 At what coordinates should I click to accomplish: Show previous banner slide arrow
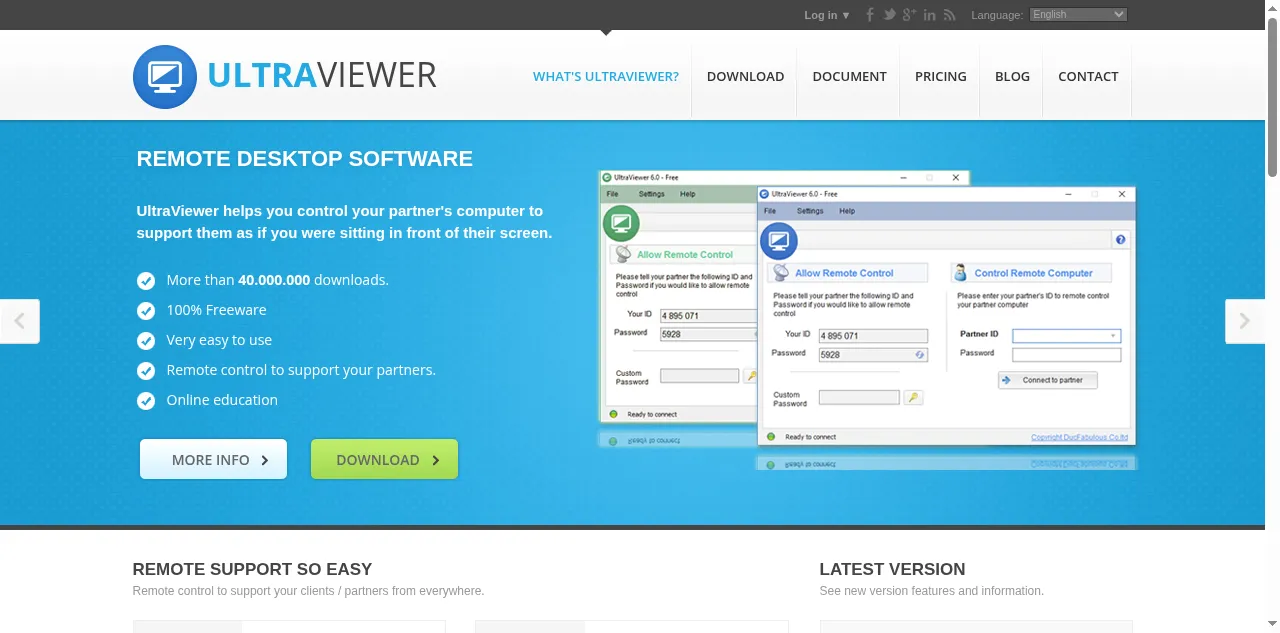20,321
